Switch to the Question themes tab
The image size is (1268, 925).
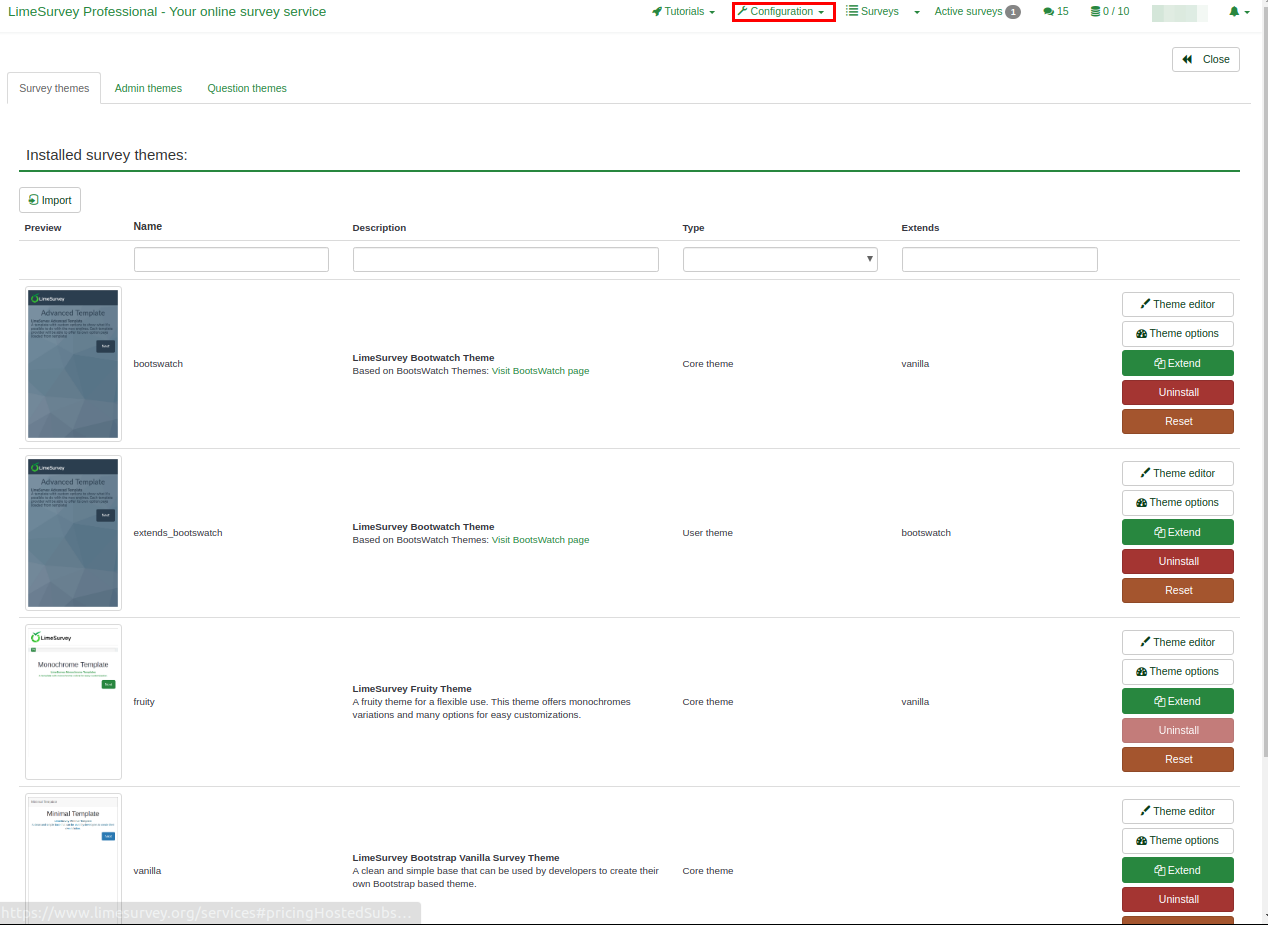coord(247,88)
